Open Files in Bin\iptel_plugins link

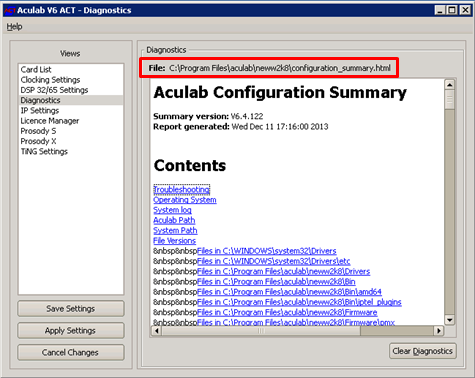(299, 302)
